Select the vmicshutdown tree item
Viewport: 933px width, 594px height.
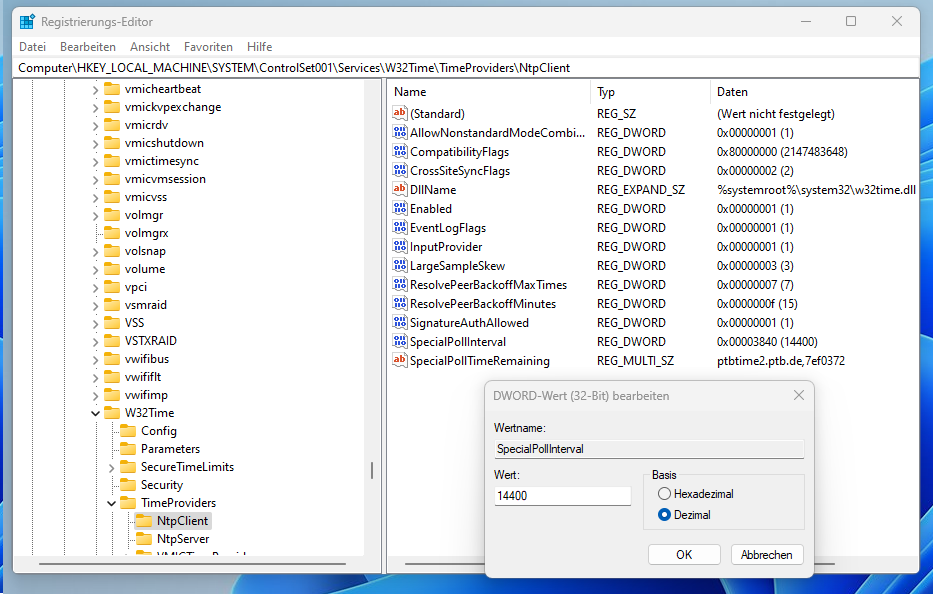click(x=164, y=143)
